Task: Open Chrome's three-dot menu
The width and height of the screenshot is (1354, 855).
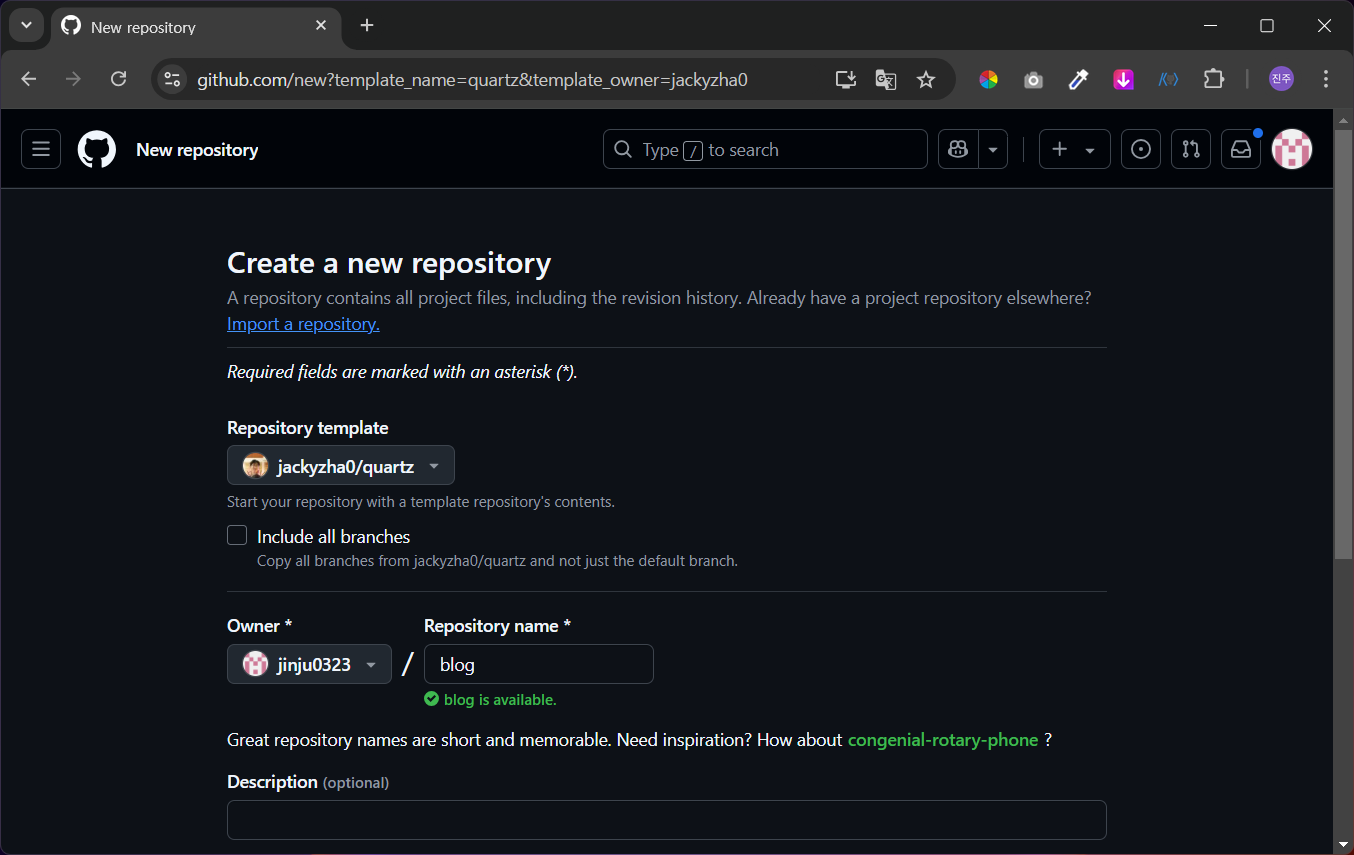Action: click(x=1325, y=78)
